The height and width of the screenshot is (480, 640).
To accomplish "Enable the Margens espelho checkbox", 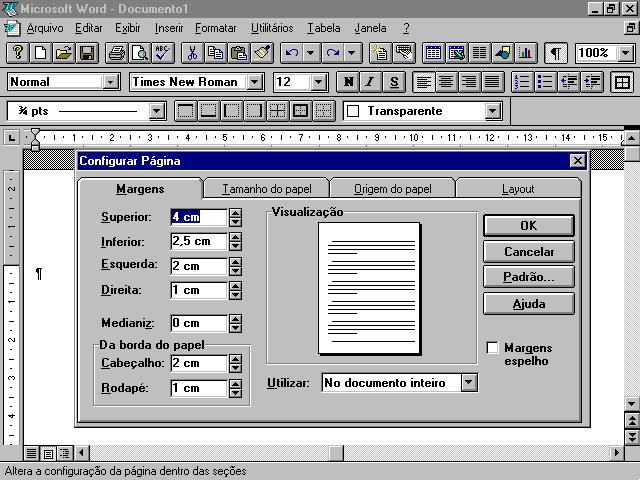I will point(492,348).
